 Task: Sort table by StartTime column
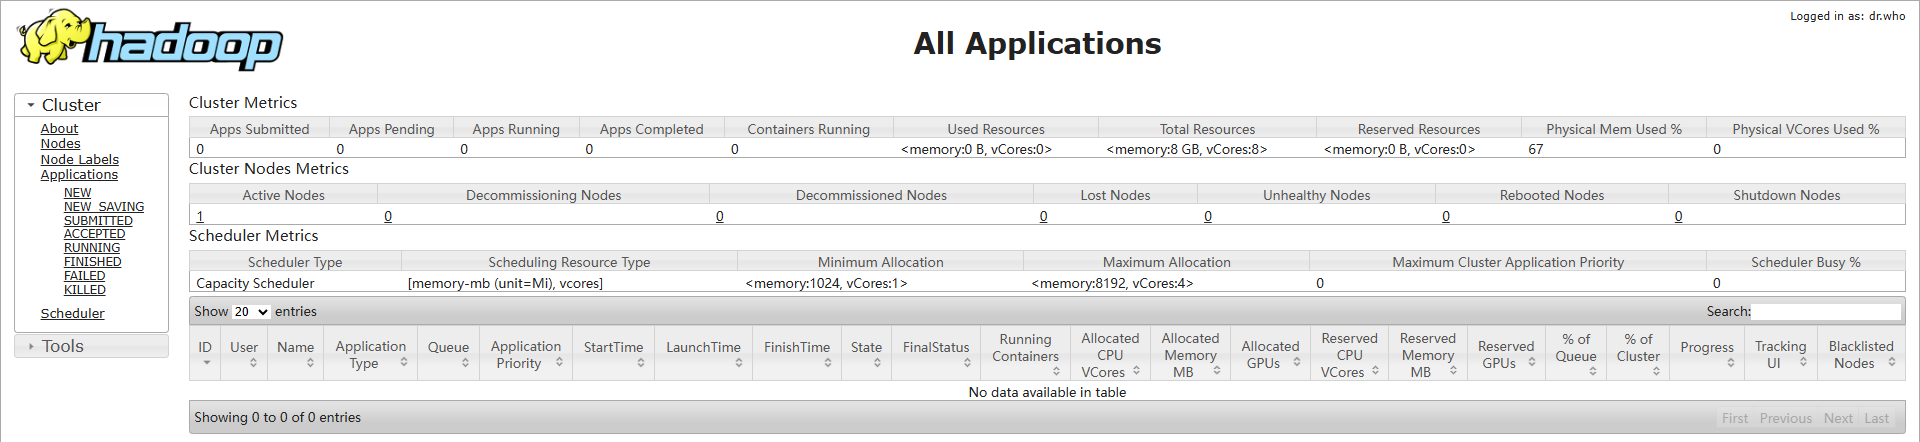tap(613, 353)
